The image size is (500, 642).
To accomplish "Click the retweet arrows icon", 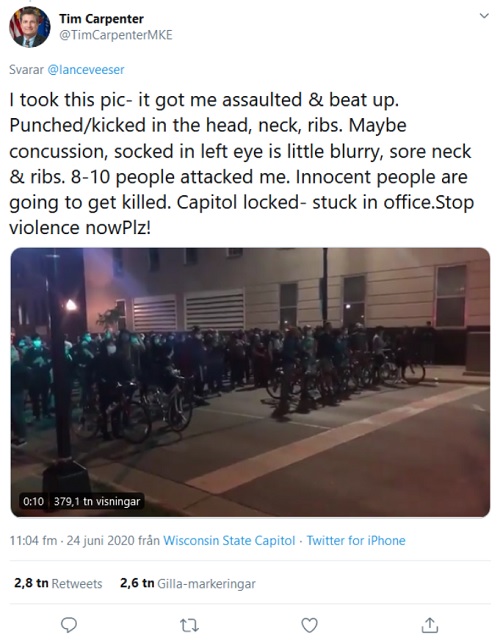I will [189, 625].
